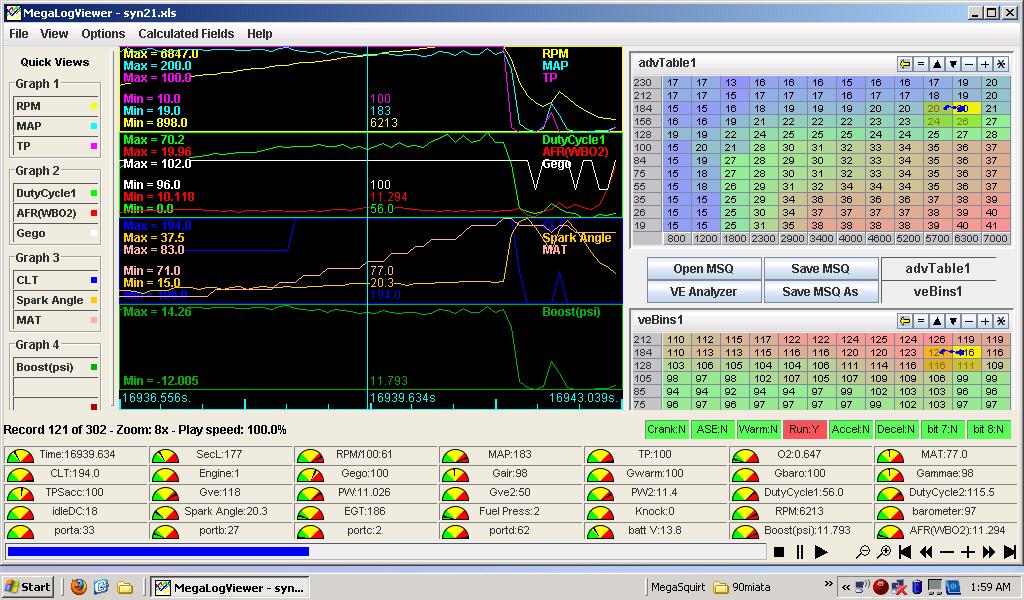Click the blue playback progress bar

pos(158,551)
